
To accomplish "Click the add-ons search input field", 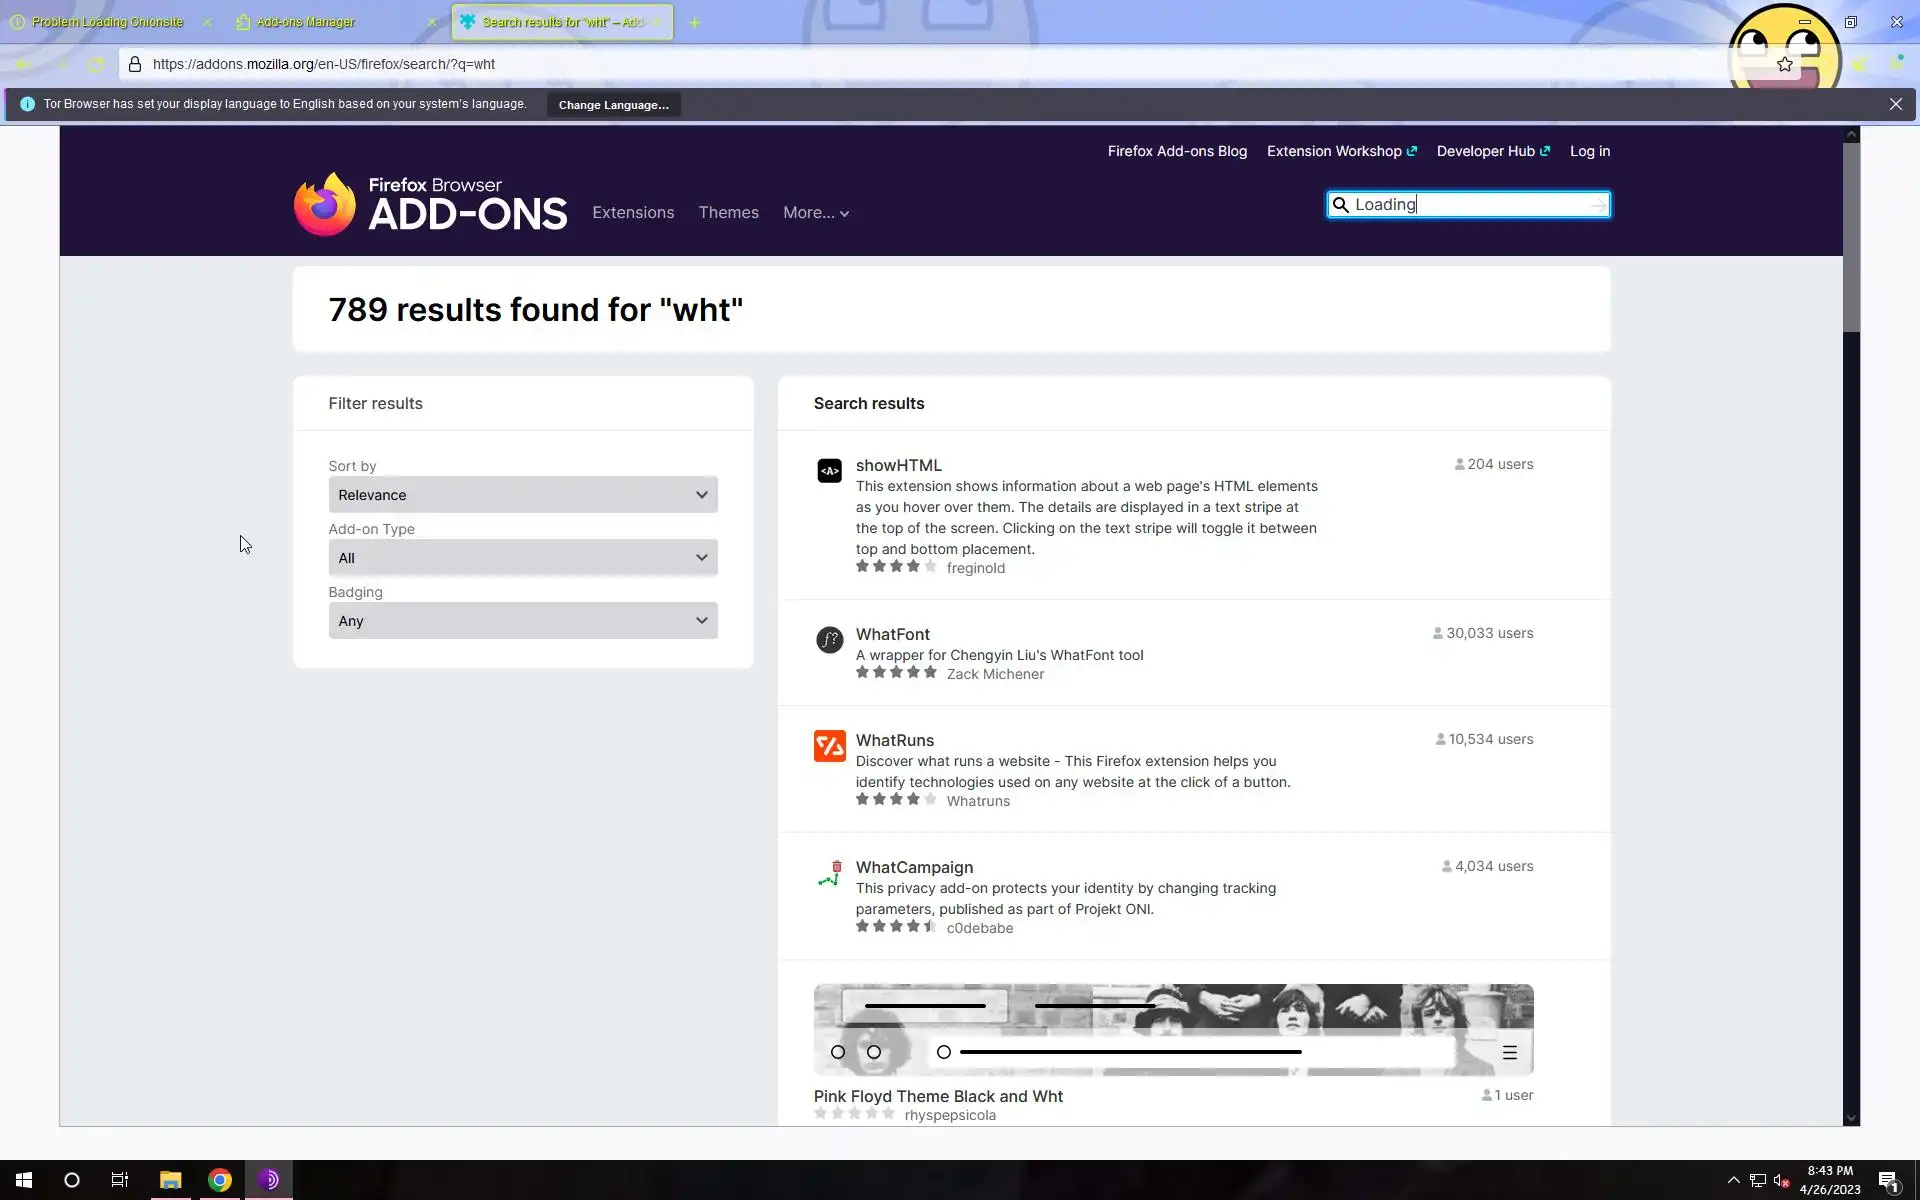I will 1468,205.
